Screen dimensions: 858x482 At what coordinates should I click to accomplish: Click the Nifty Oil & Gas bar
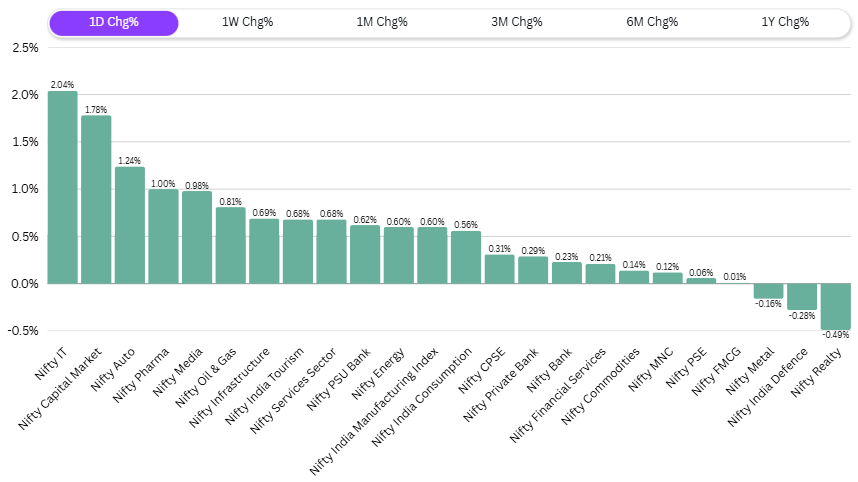point(230,246)
